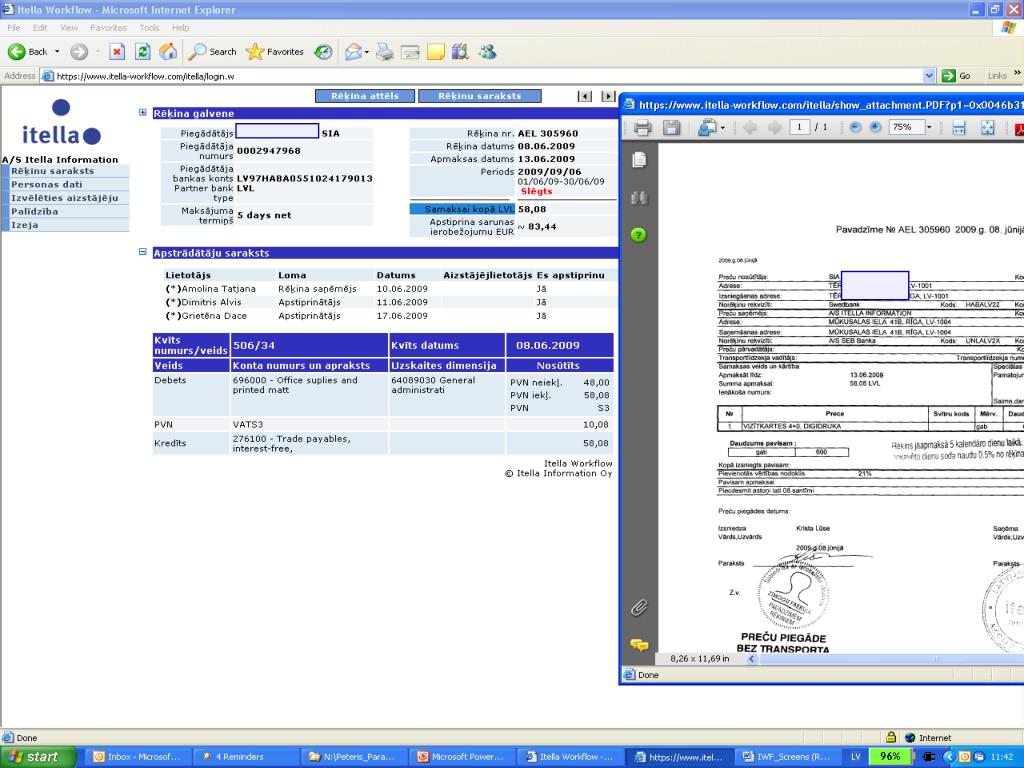Save a copy of the PDF attachment
Image resolution: width=1024 pixels, height=768 pixels.
point(671,127)
